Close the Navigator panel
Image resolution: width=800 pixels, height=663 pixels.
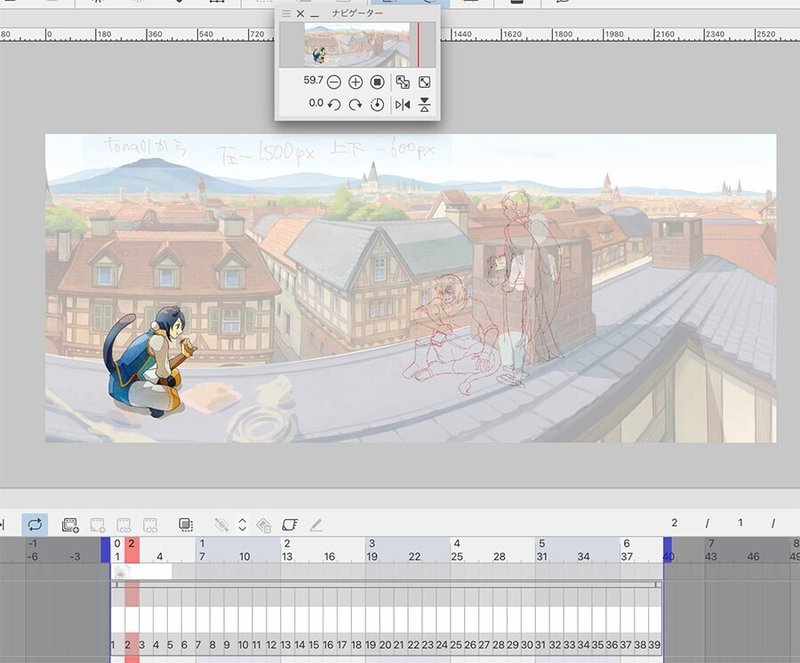pyautogui.click(x=301, y=14)
